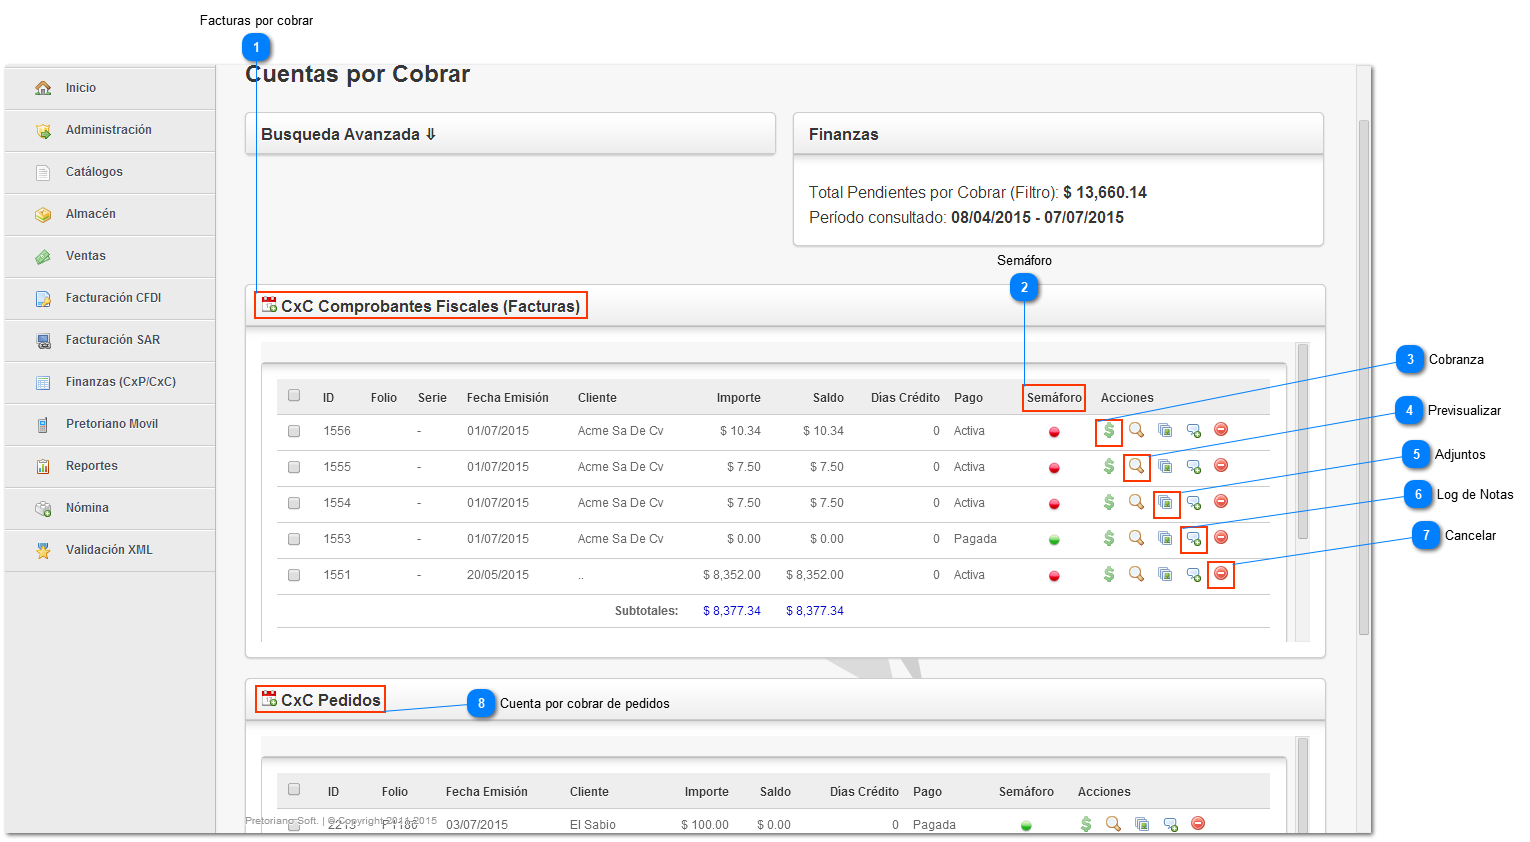
Task: Open the Administración menu
Action: [x=110, y=130]
